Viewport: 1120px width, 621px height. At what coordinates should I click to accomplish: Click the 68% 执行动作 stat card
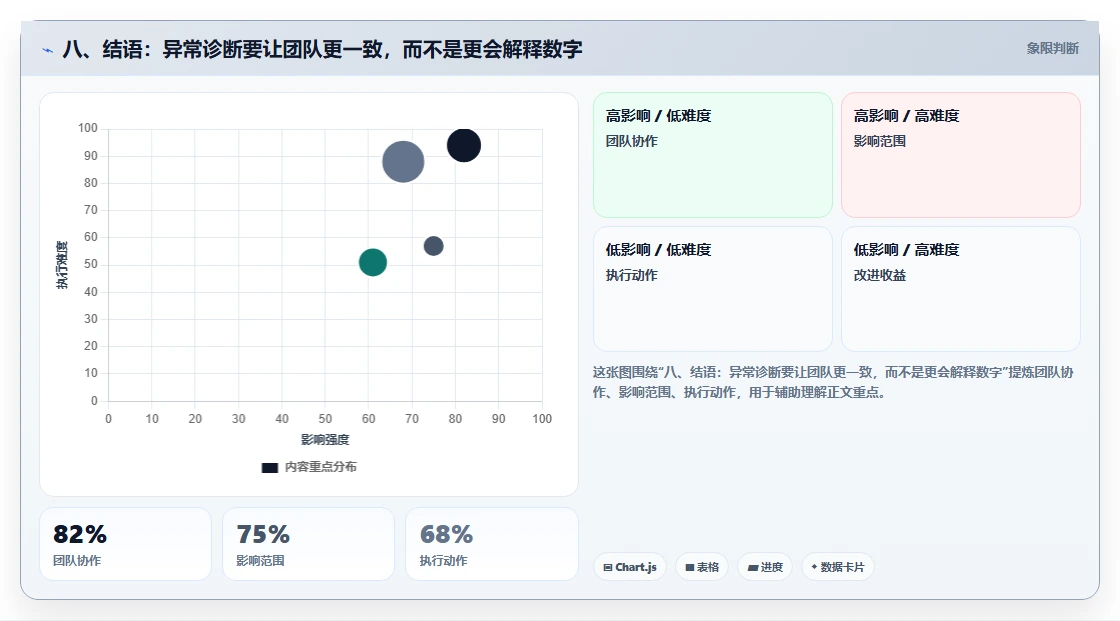coord(491,544)
